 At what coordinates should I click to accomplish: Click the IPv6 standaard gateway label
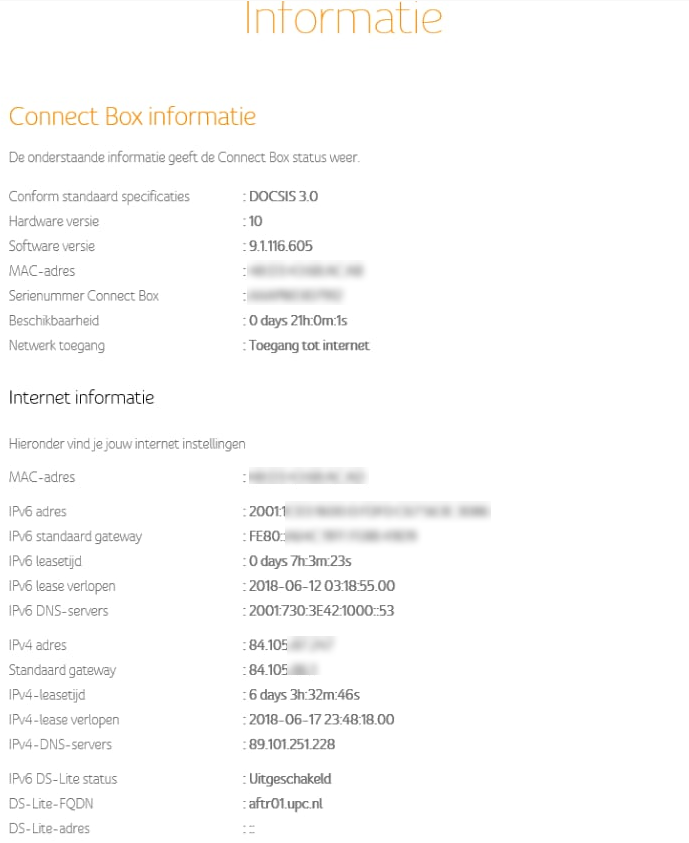pos(76,536)
